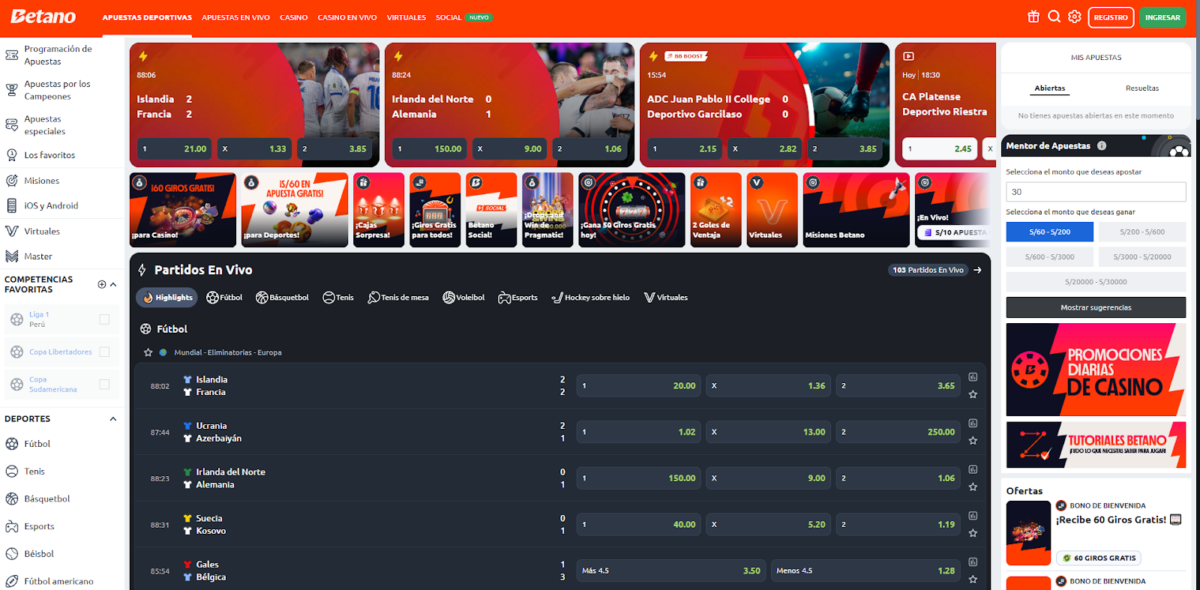1200x590 pixels.
Task: Open stats icon for Islandia vs Francia
Action: pyautogui.click(x=973, y=377)
